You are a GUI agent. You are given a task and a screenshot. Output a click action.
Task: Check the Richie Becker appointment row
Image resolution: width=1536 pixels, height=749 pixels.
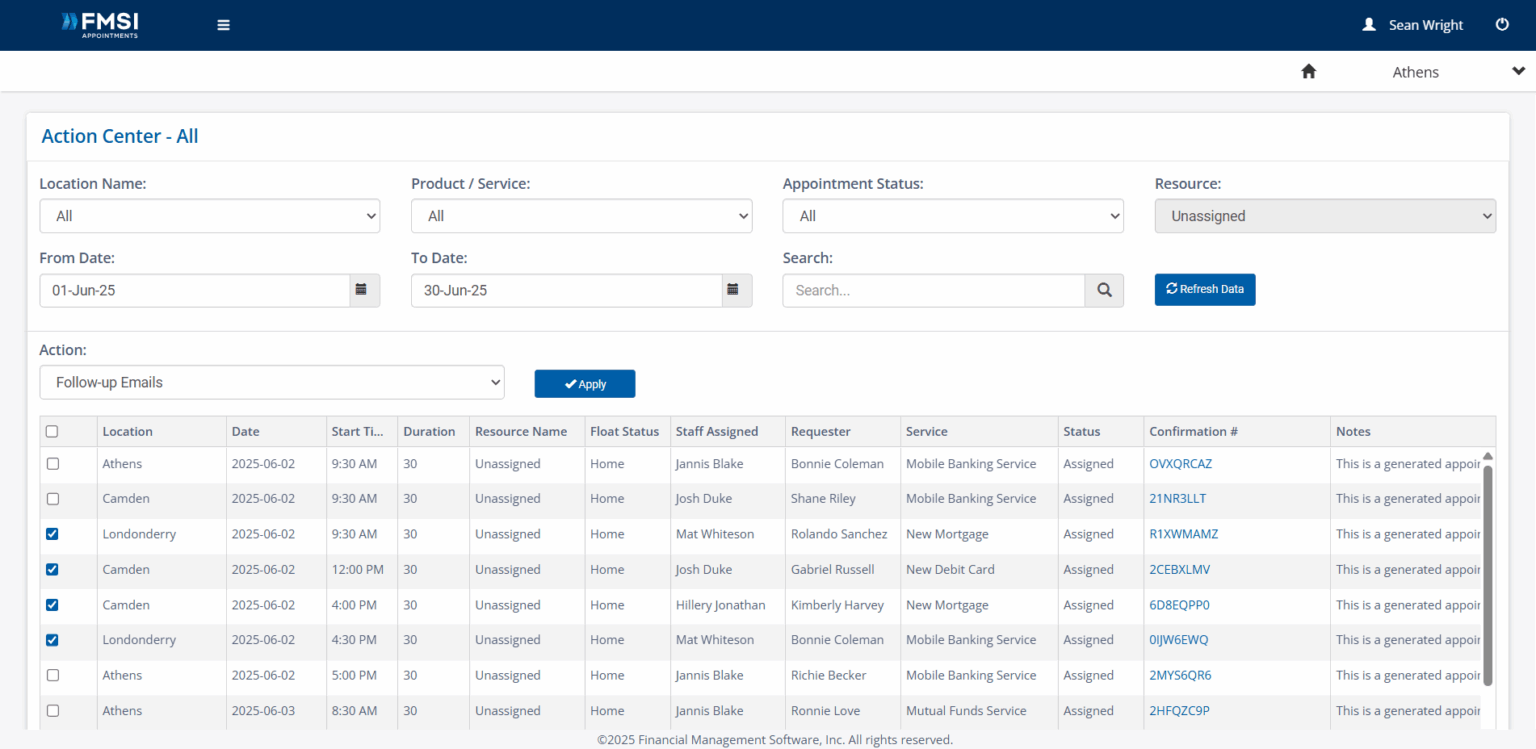[52, 676]
